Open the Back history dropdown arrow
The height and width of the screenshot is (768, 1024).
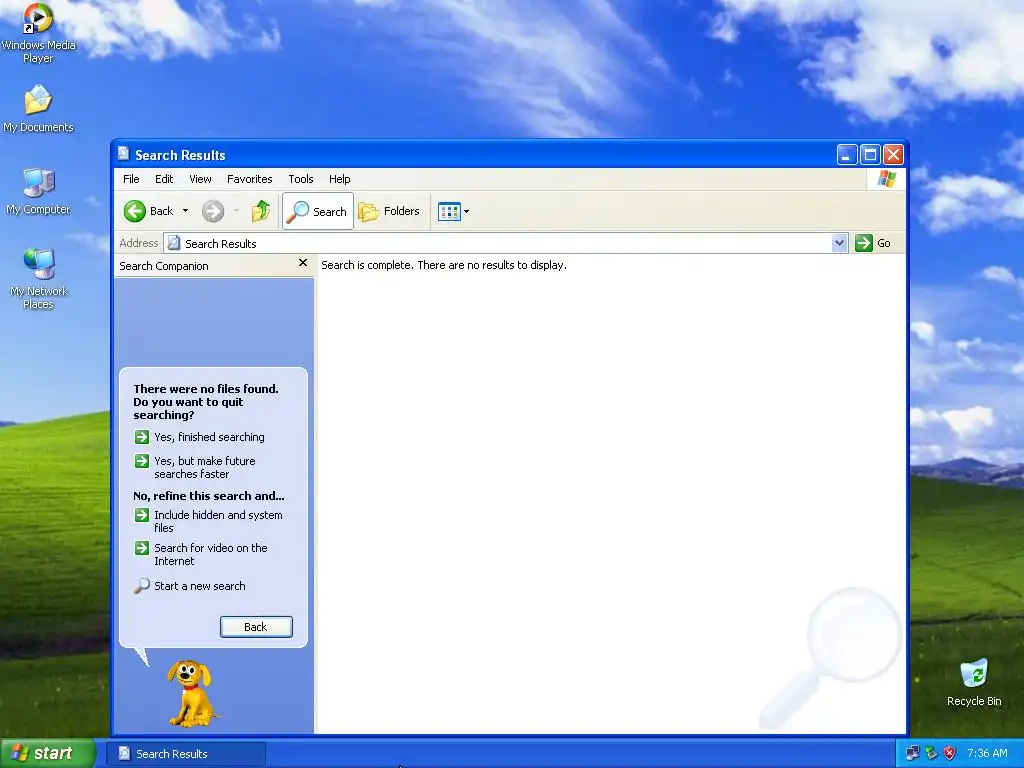point(185,211)
